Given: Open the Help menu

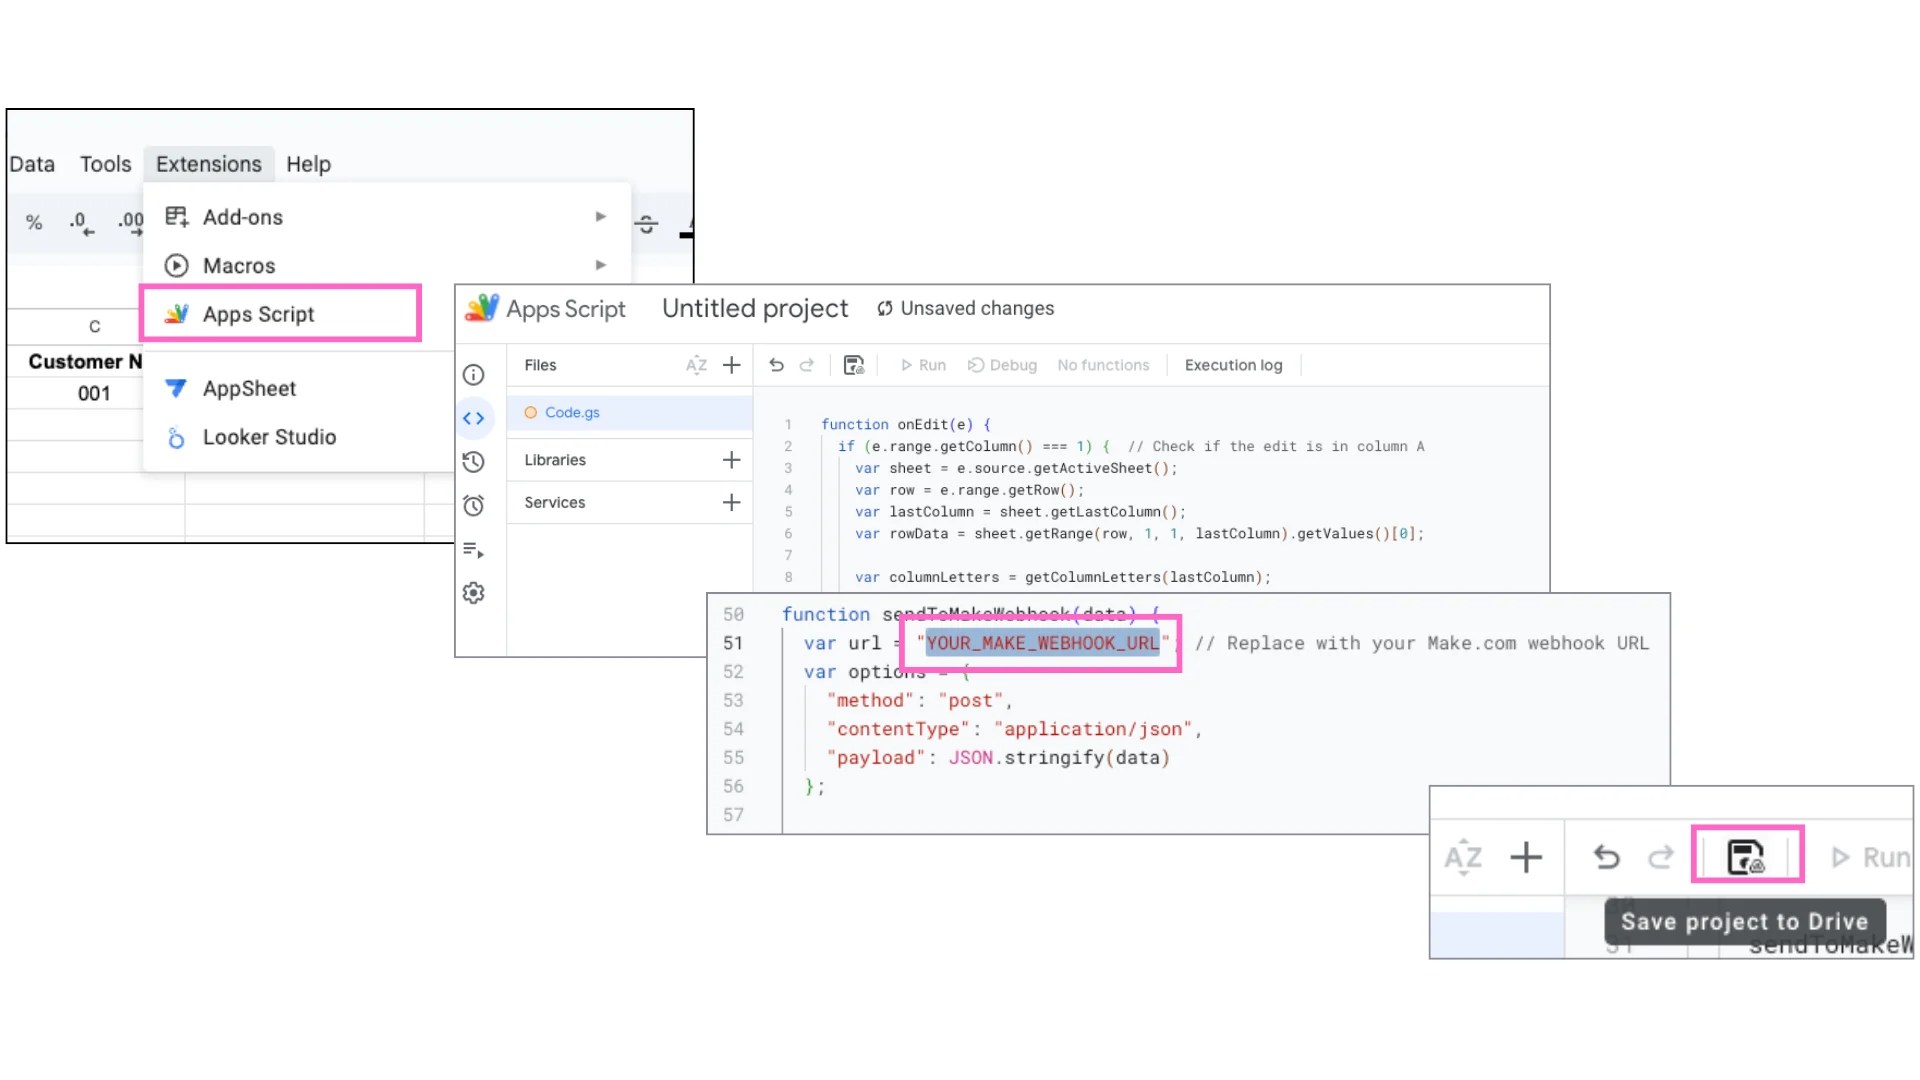Looking at the screenshot, I should [x=308, y=164].
